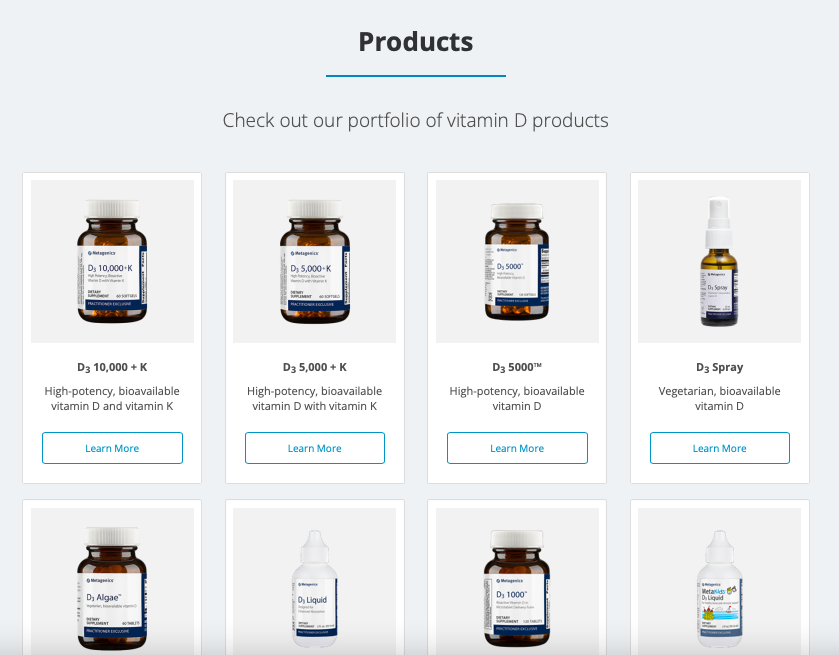The width and height of the screenshot is (839, 655).
Task: Click the Products section heading
Action: pyautogui.click(x=416, y=42)
